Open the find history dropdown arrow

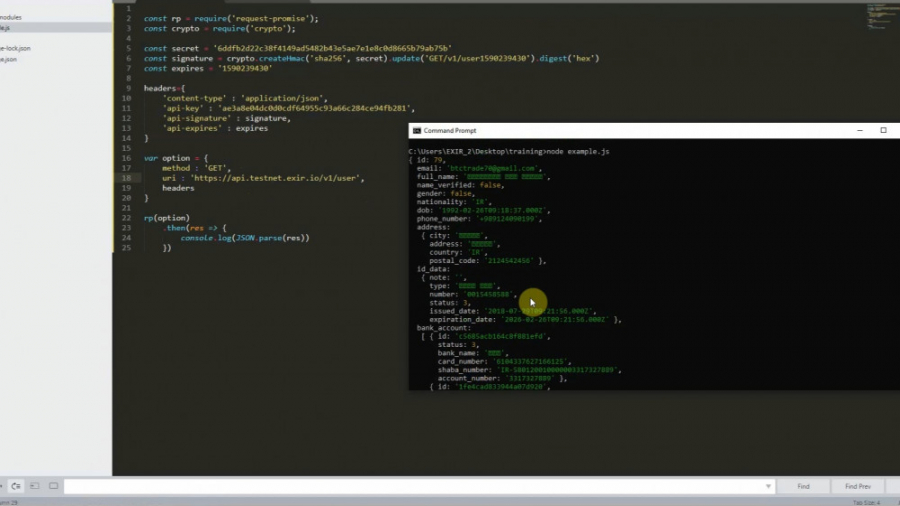768,486
